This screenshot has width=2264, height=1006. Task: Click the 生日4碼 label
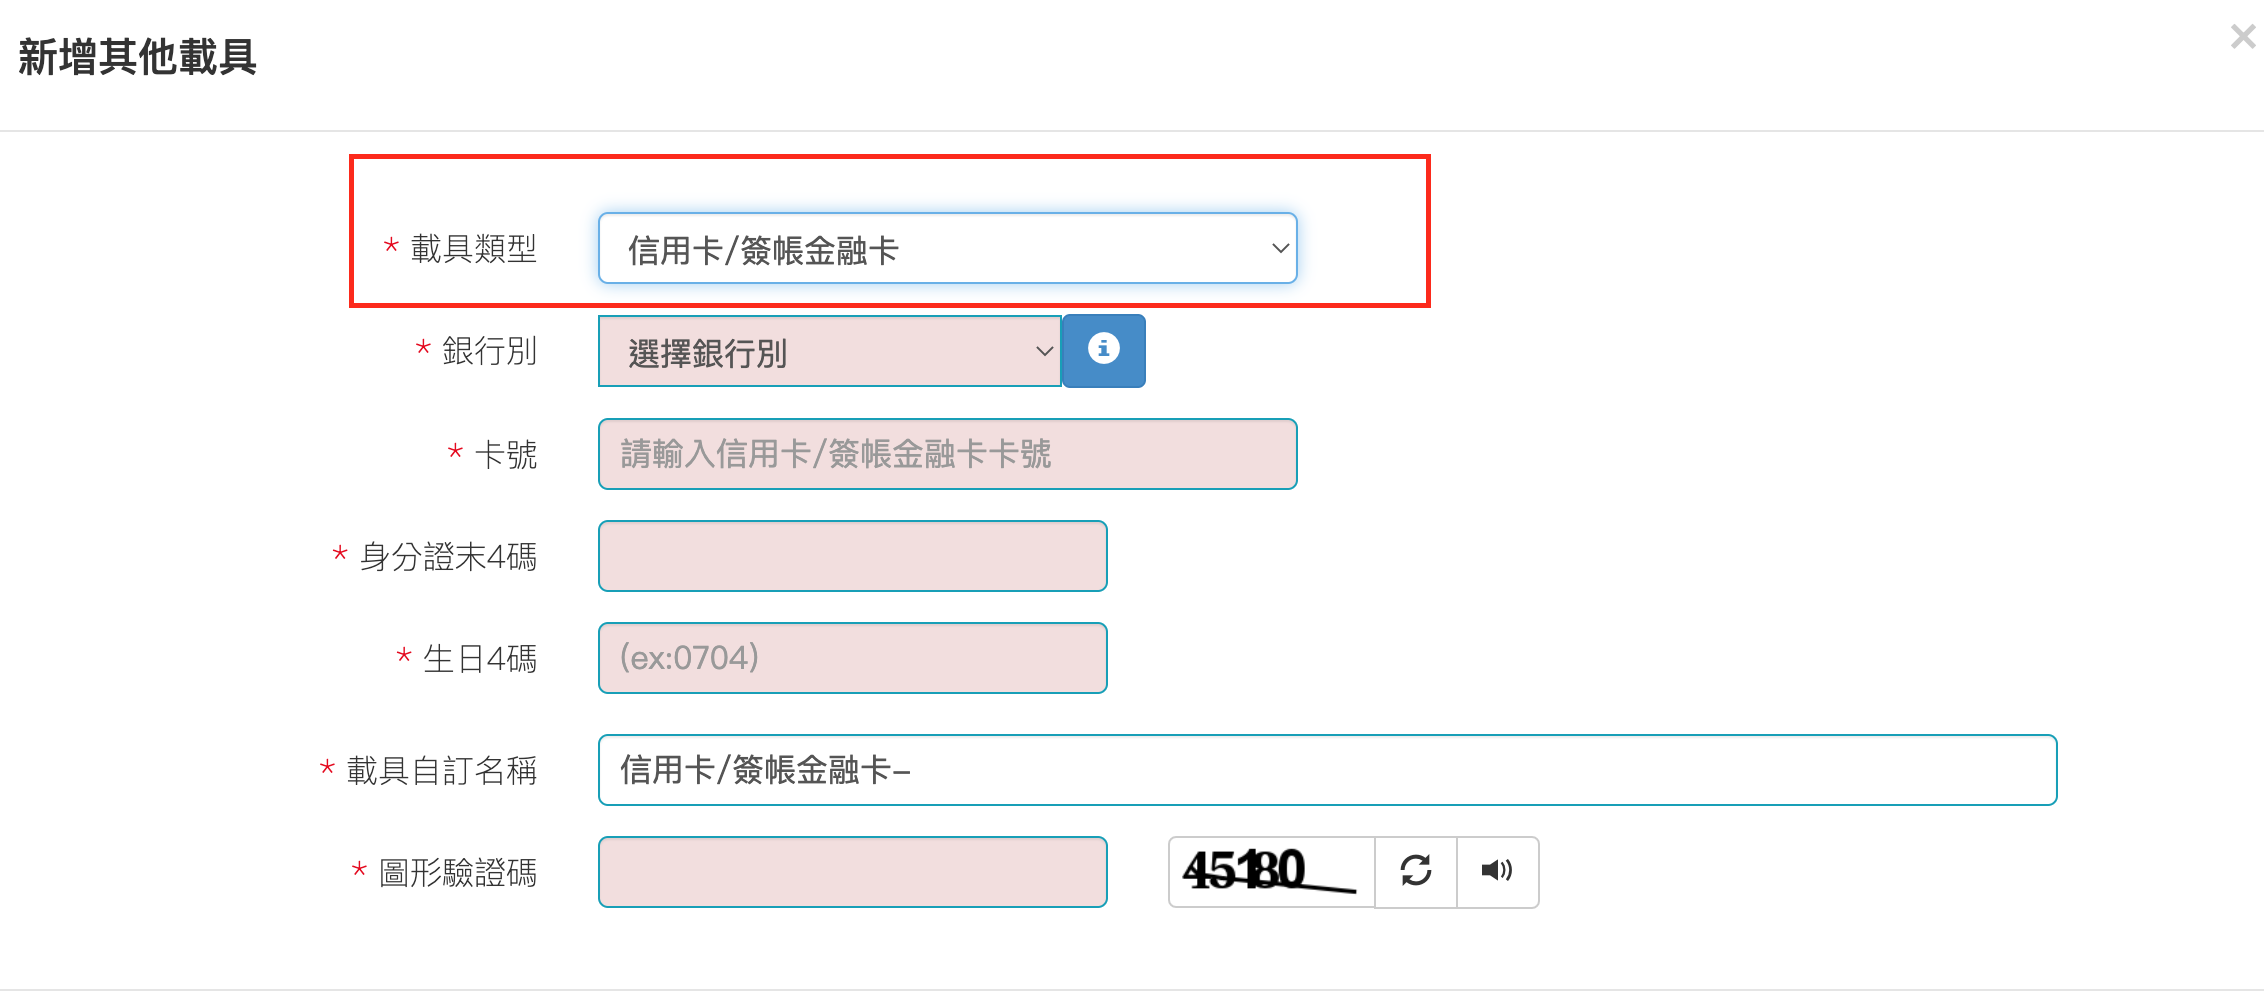point(480,659)
